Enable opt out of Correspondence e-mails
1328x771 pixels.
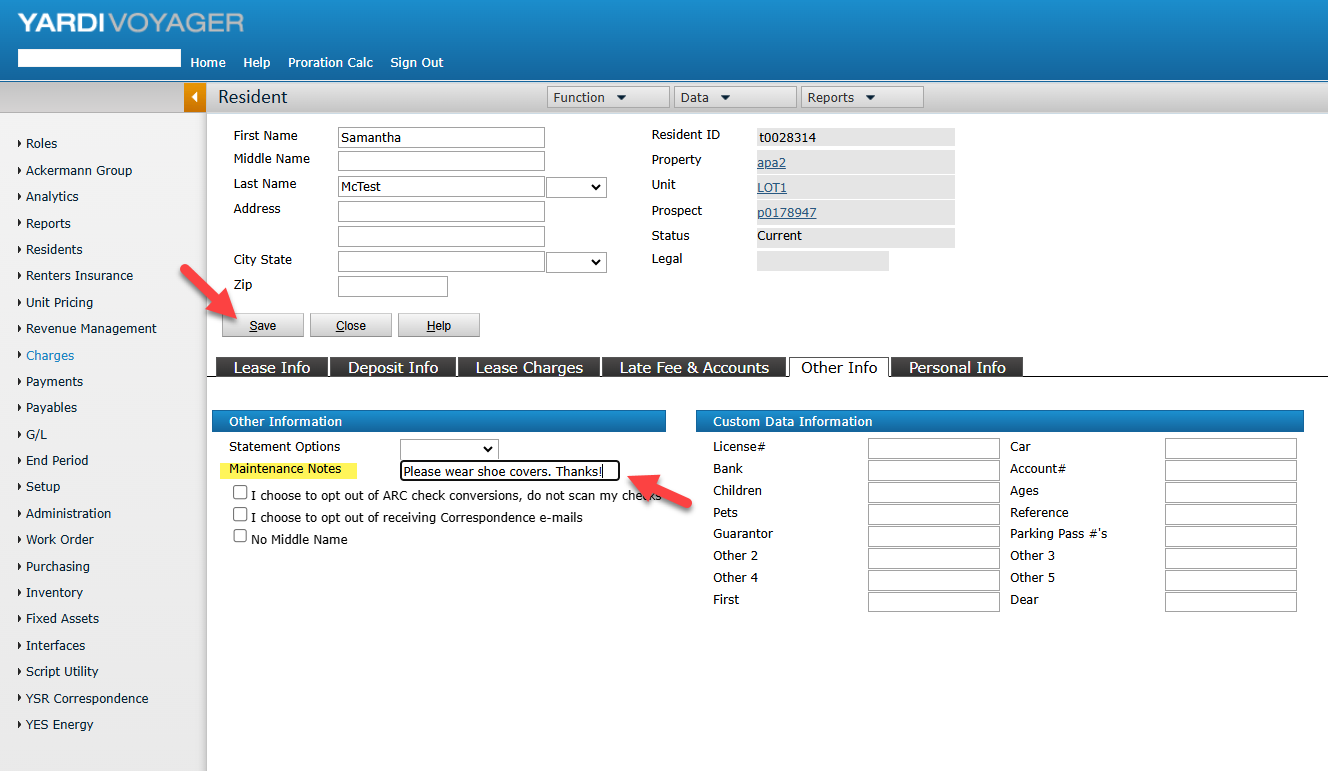pyautogui.click(x=240, y=515)
